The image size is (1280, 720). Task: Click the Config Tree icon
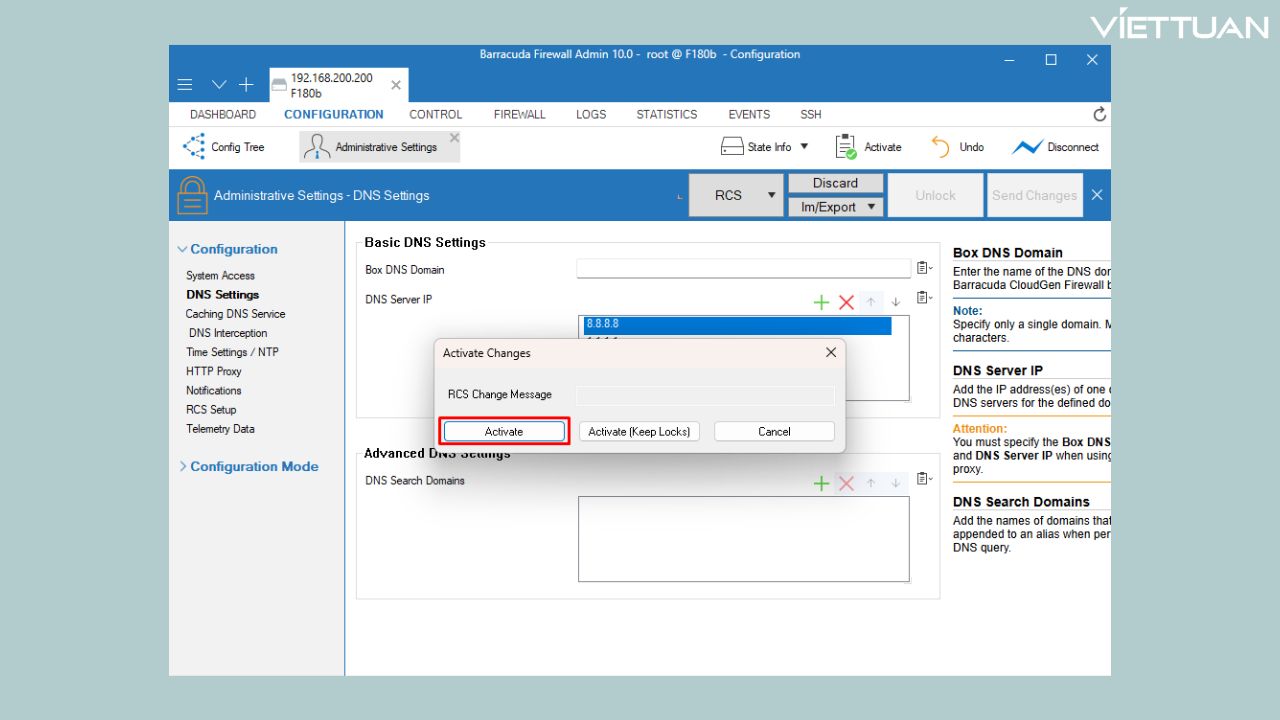(x=194, y=147)
